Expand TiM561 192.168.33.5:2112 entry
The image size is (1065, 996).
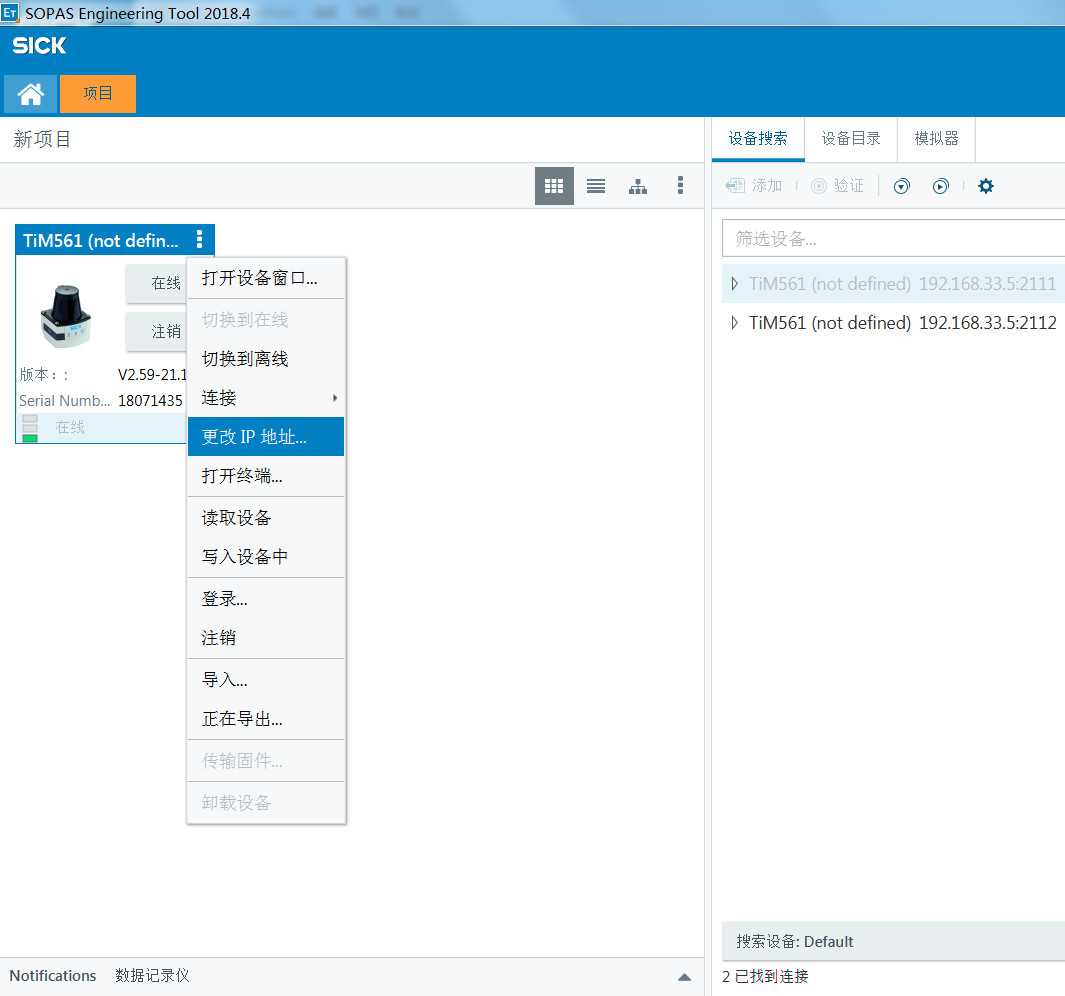pyautogui.click(x=734, y=323)
